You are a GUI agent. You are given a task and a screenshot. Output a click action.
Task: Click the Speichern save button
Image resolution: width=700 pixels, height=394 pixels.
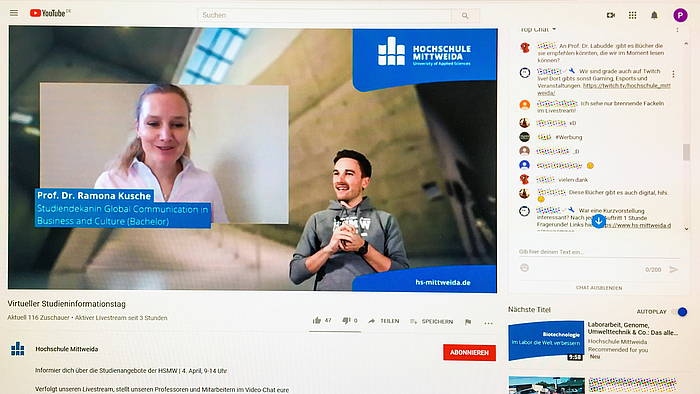tap(431, 321)
